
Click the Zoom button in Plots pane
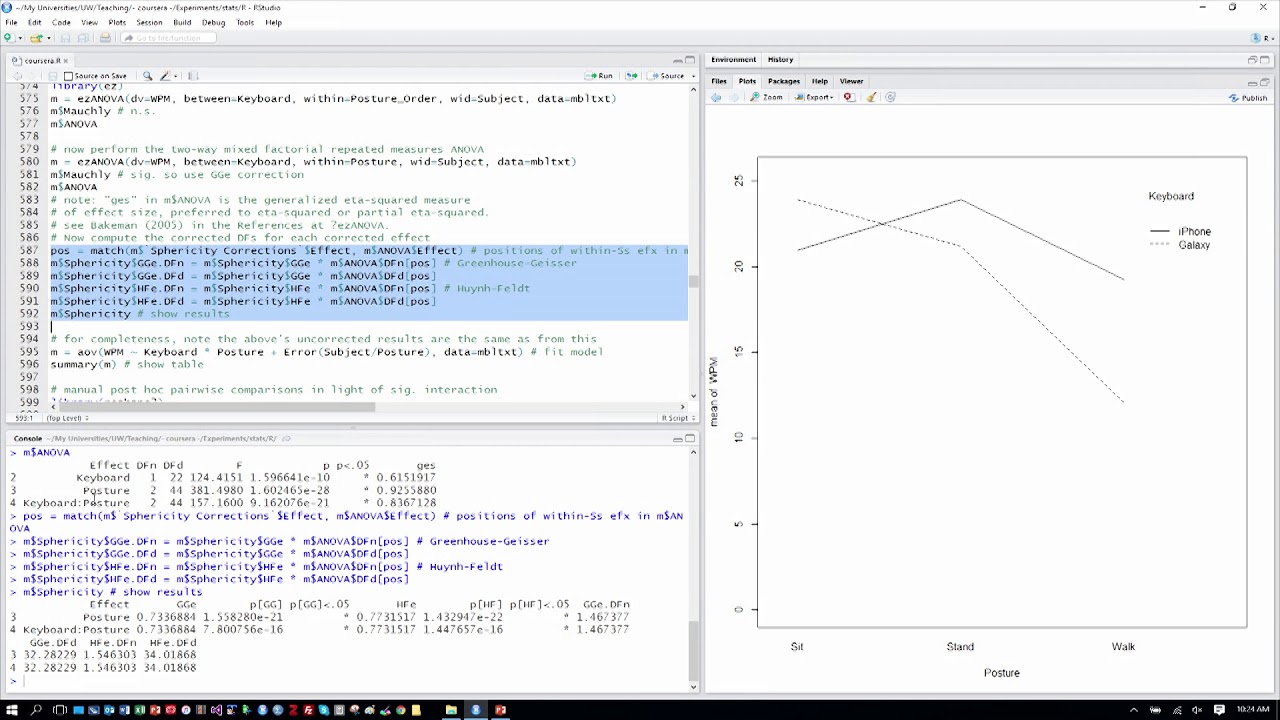point(768,97)
